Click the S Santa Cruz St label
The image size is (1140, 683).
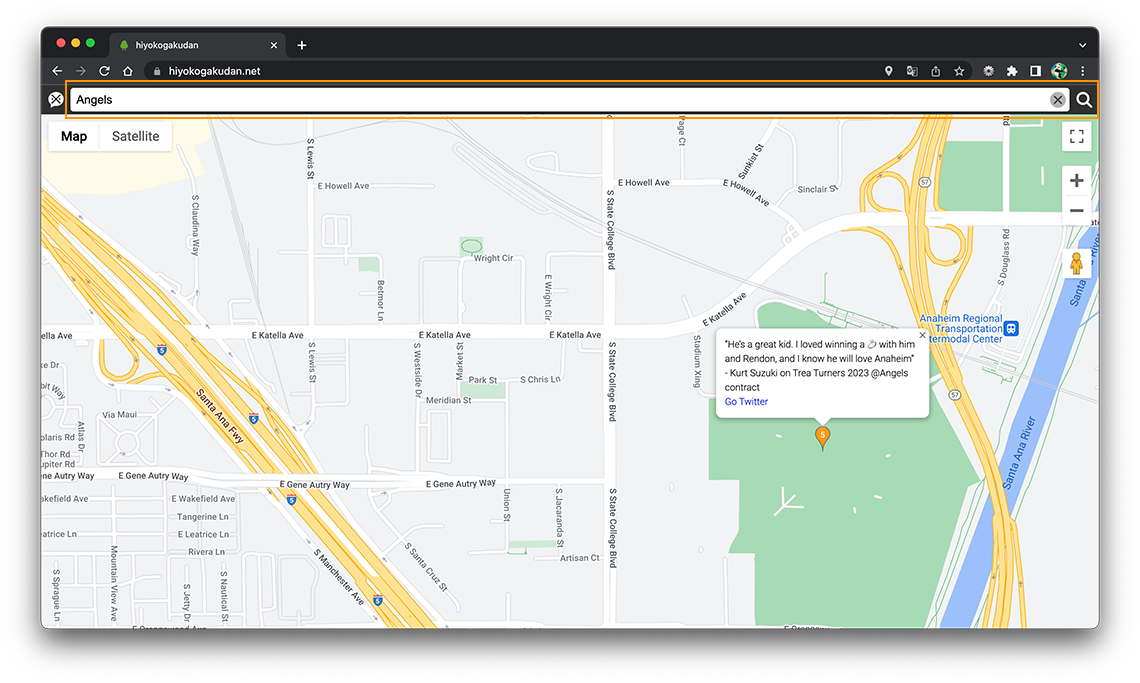427,567
